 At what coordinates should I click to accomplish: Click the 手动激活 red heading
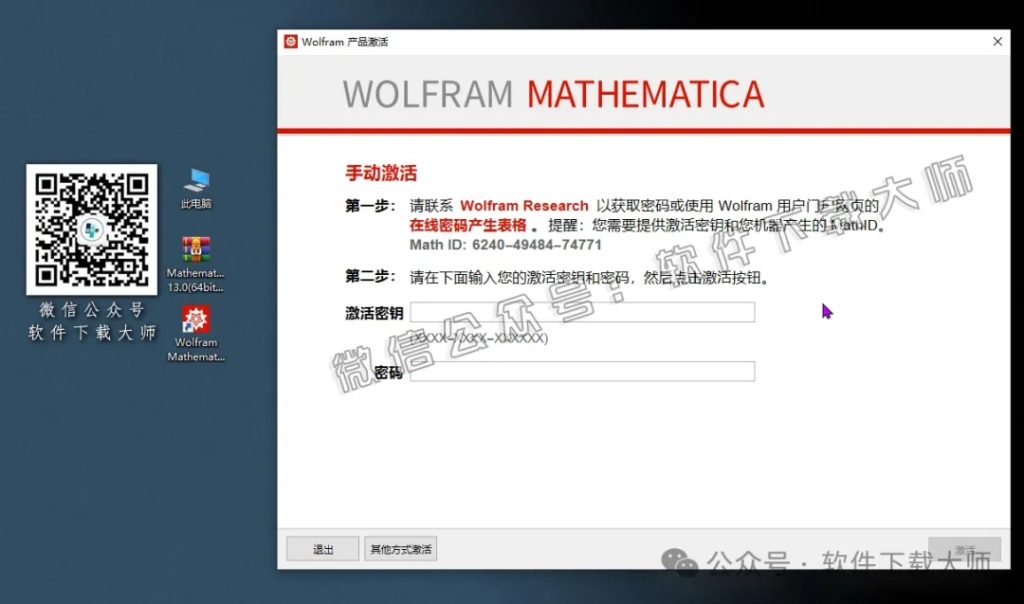click(382, 172)
